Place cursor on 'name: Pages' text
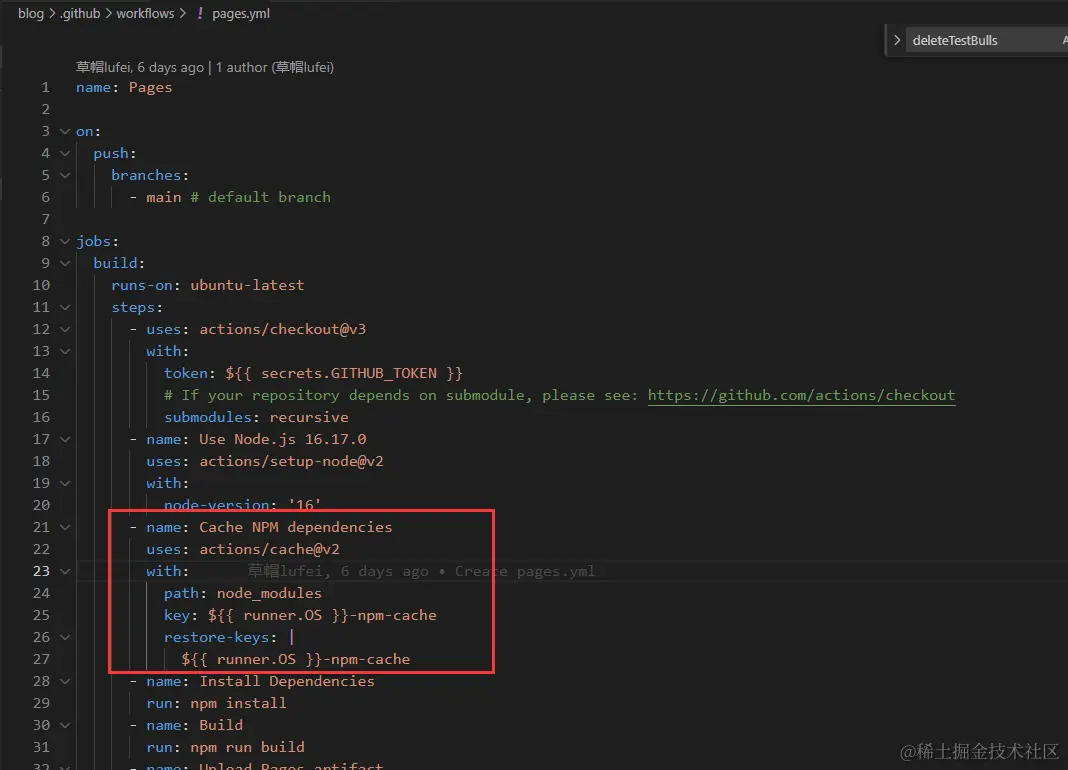The width and height of the screenshot is (1068, 770). pos(124,87)
